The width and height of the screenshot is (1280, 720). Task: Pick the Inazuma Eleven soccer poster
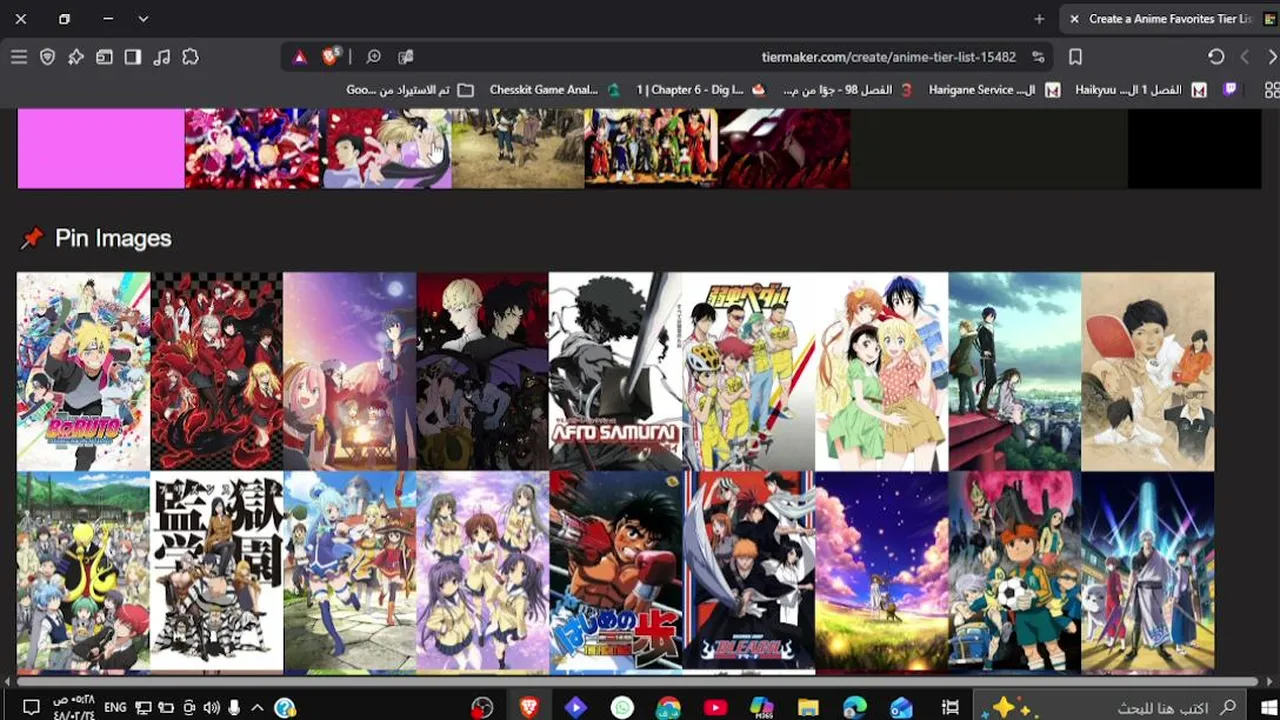coord(1014,571)
